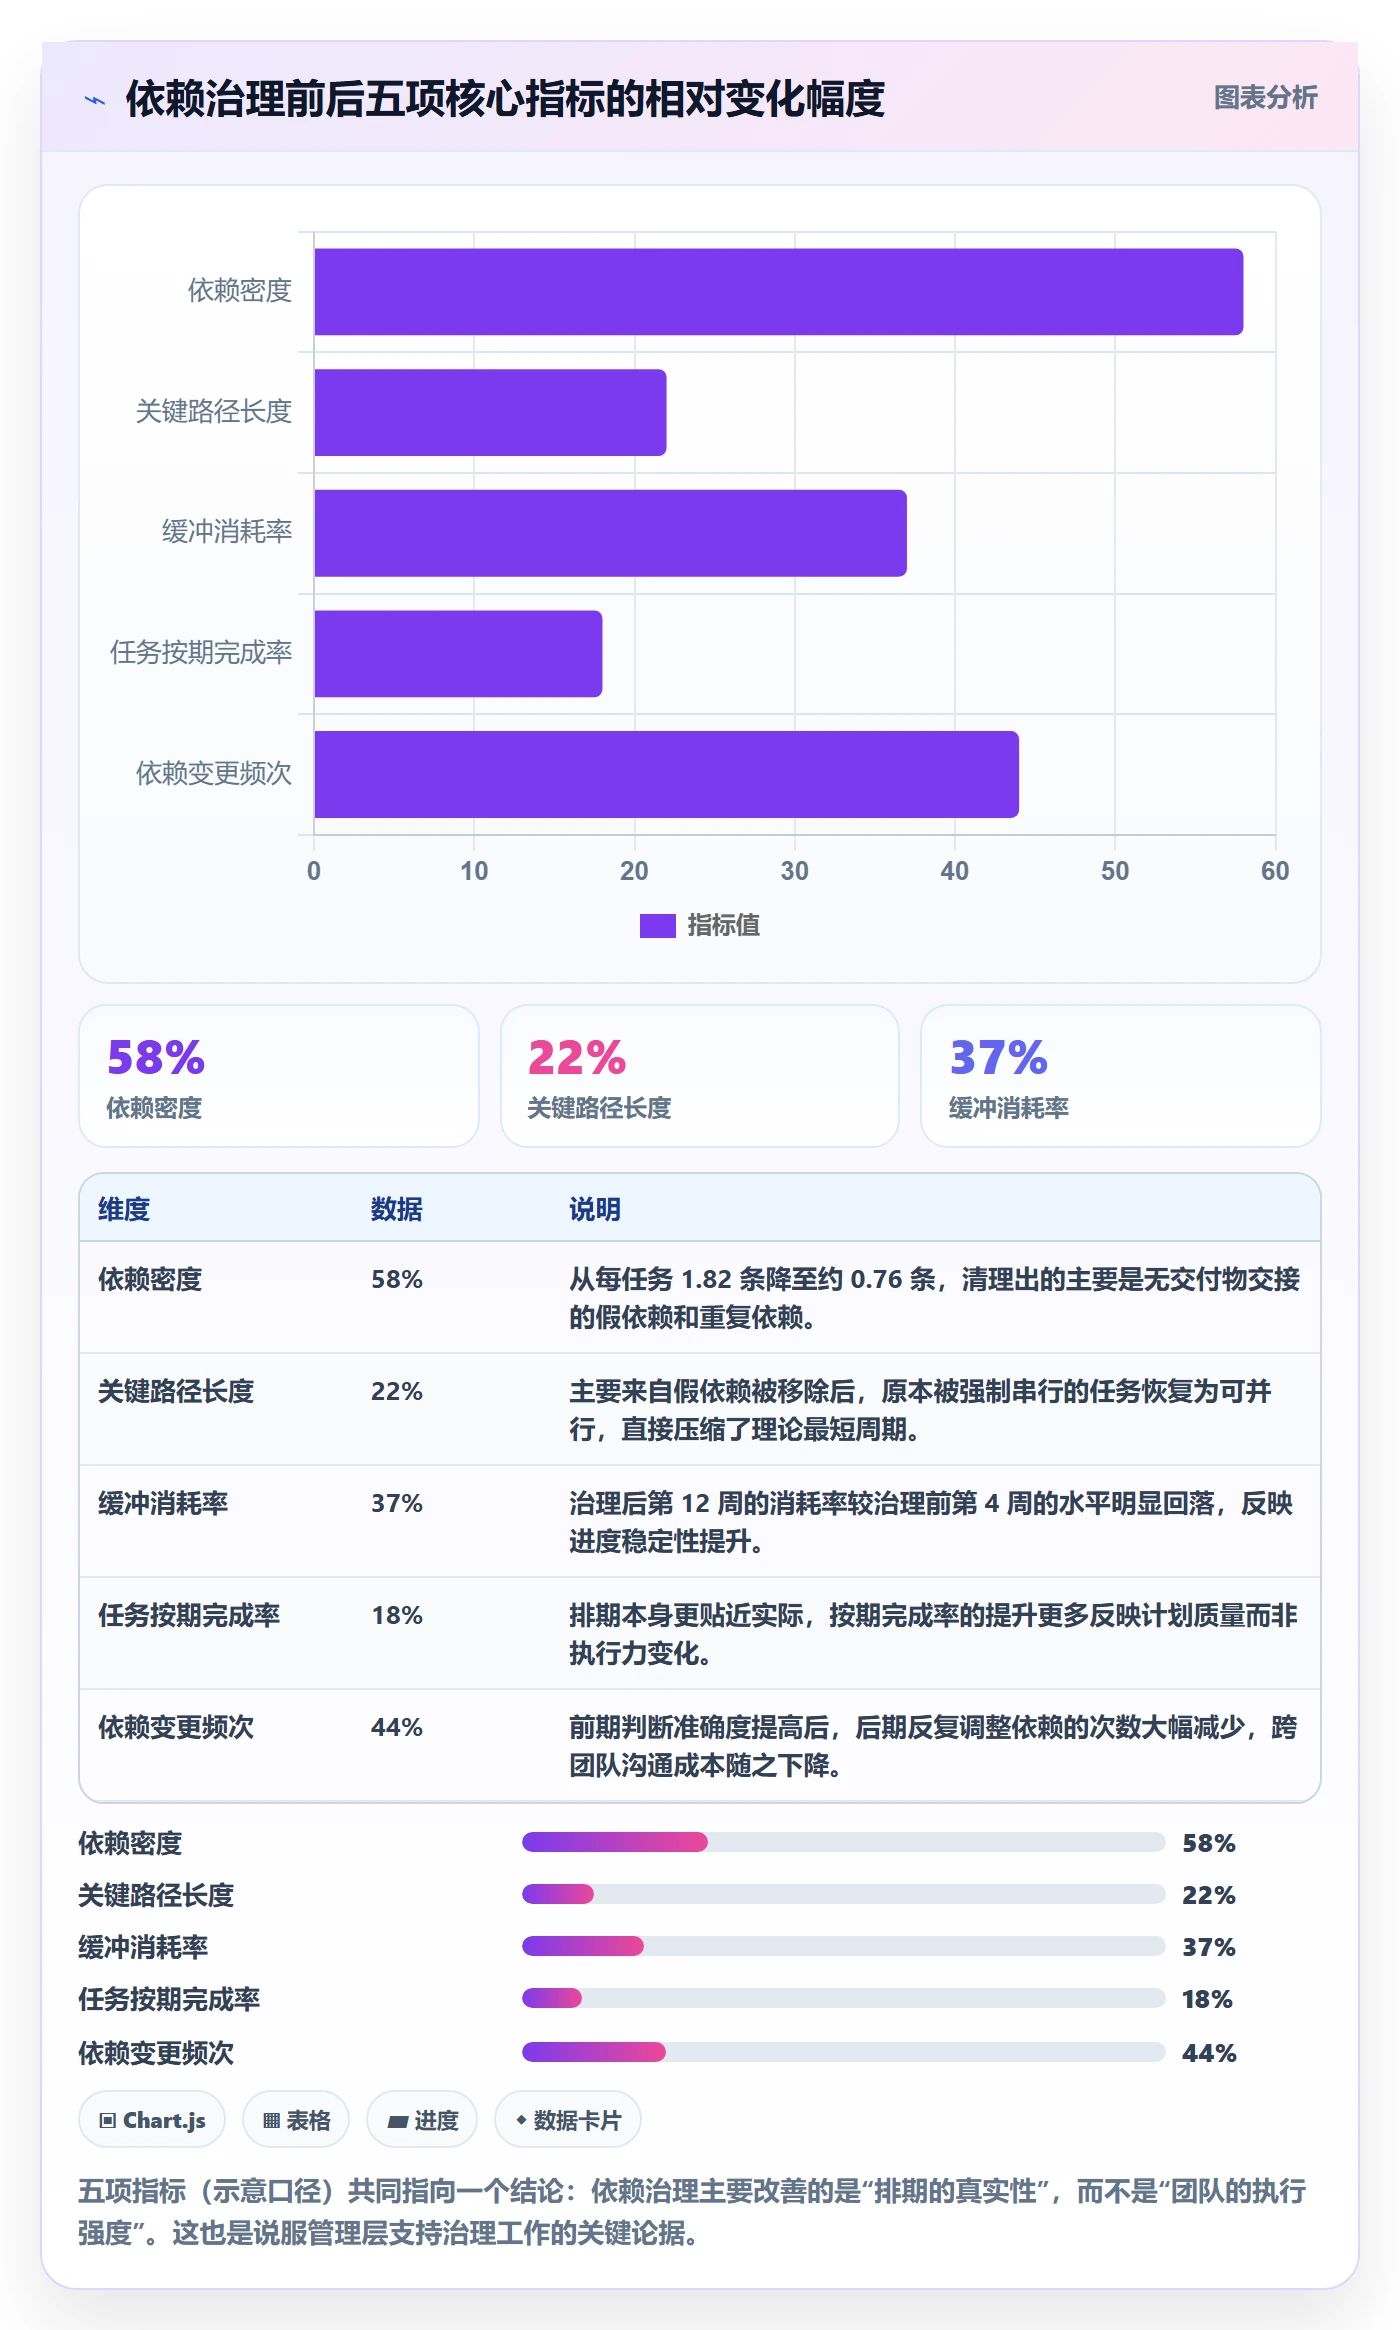This screenshot has width=1400, height=2330.
Task: Select the 依赖密度 table row name cell
Action: pos(150,1279)
